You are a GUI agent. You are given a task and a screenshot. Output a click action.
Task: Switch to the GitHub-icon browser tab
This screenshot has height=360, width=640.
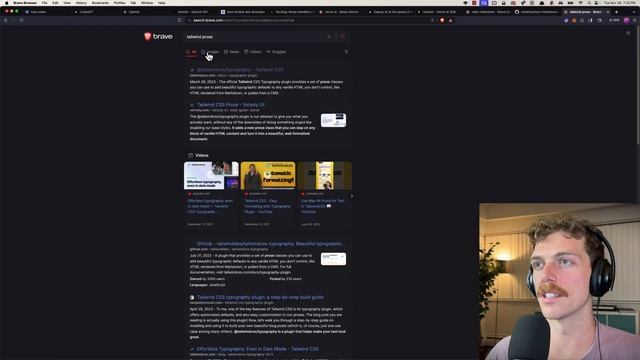pyautogui.click(x=536, y=12)
